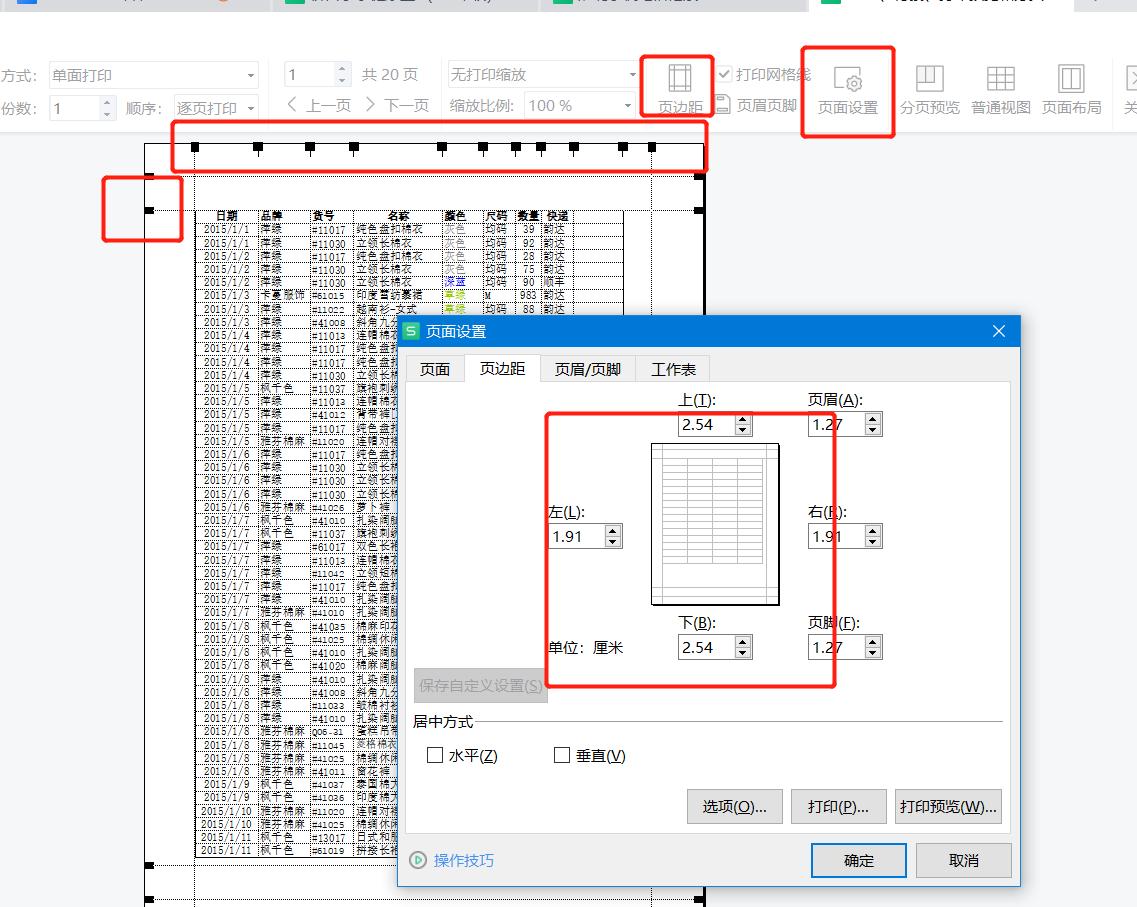Uncheck 打印网格线 print gridlines
1137x907 pixels.
pos(723,72)
